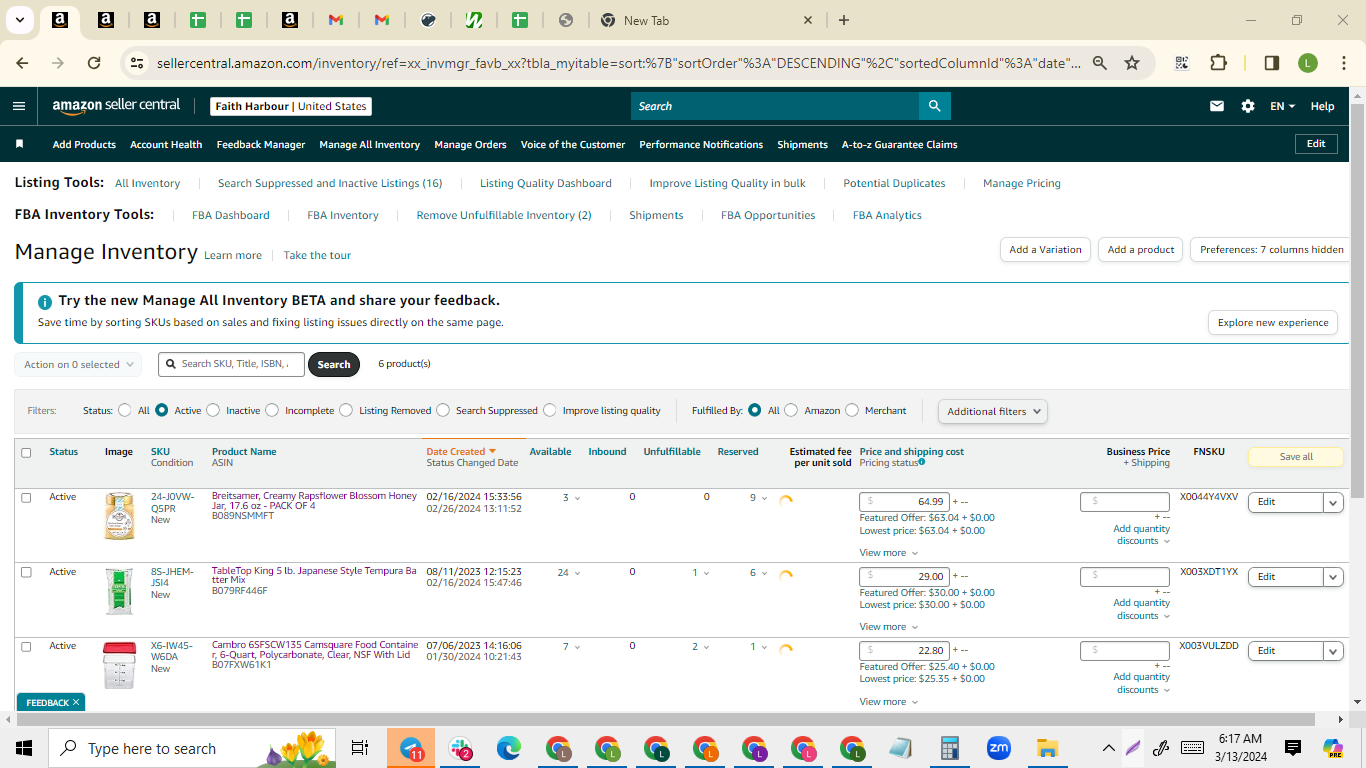The width and height of the screenshot is (1366, 768).
Task: Open Manage Orders in the navigation bar
Action: [470, 144]
